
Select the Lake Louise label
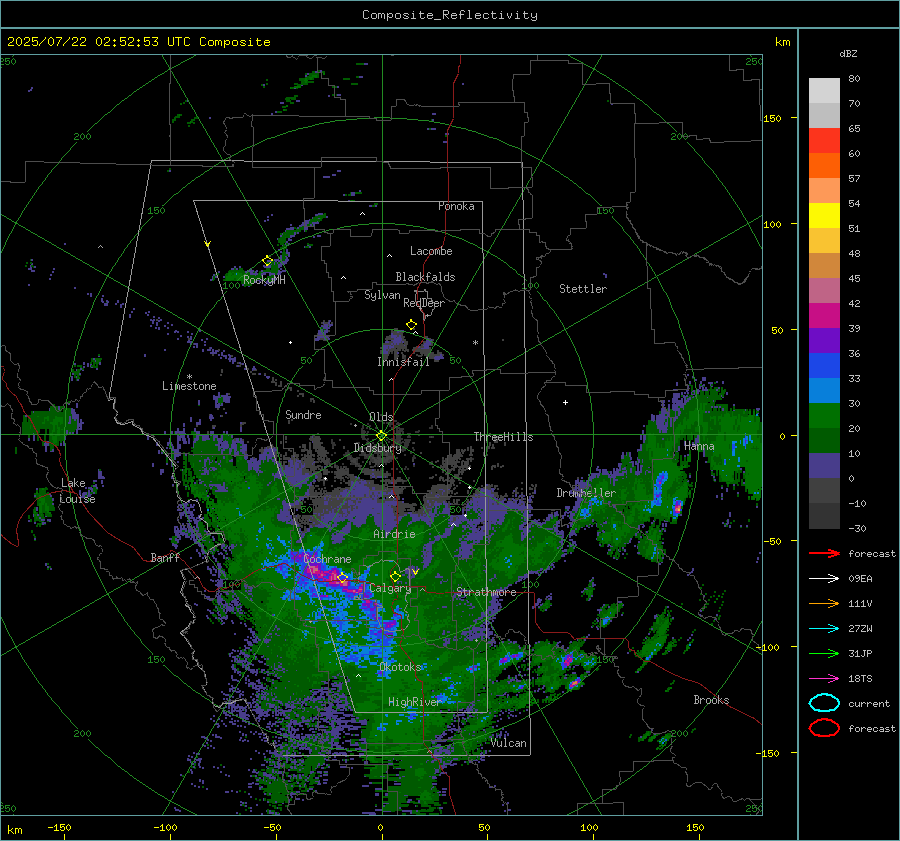pos(77,491)
